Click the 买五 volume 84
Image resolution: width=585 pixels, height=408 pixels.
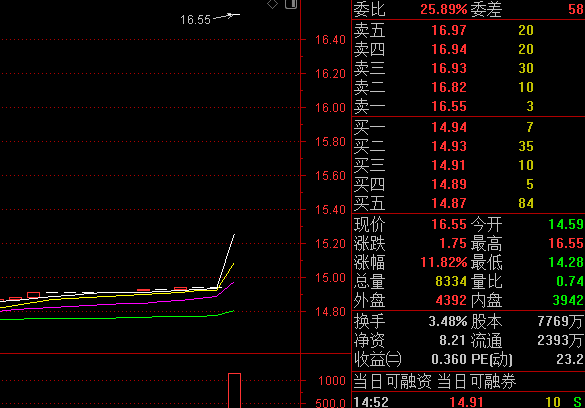pos(526,203)
